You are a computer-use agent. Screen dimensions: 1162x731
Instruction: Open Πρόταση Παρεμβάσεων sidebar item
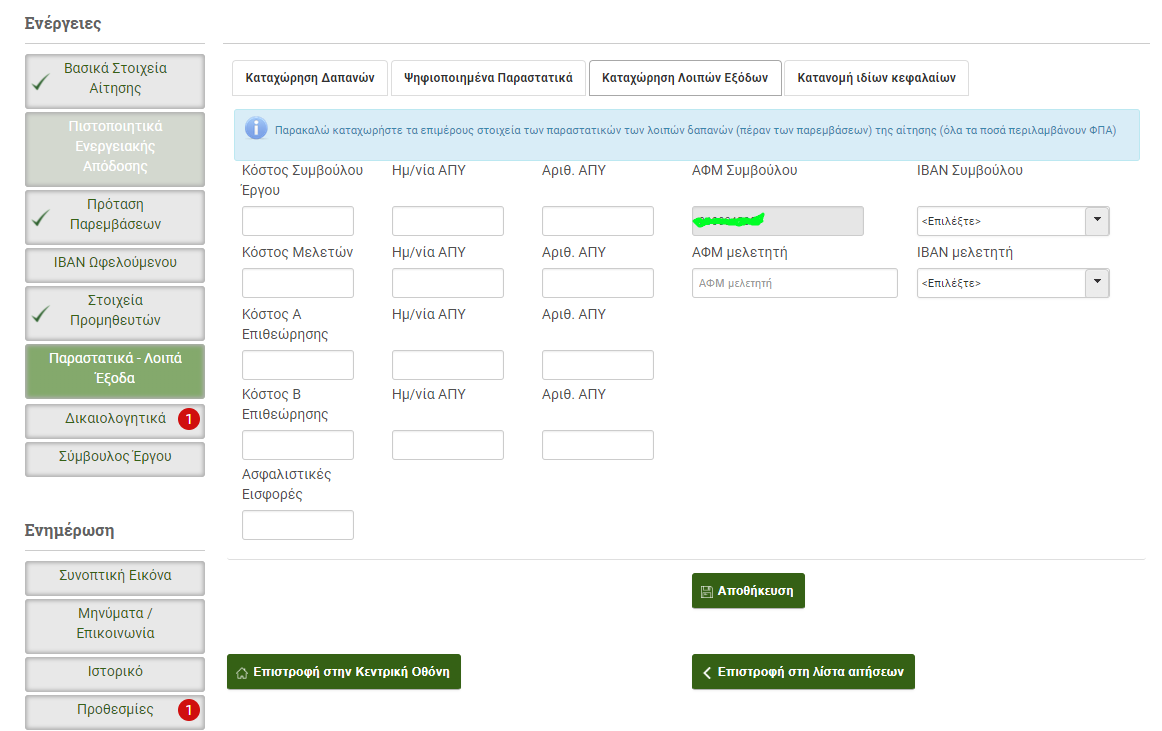tap(115, 215)
